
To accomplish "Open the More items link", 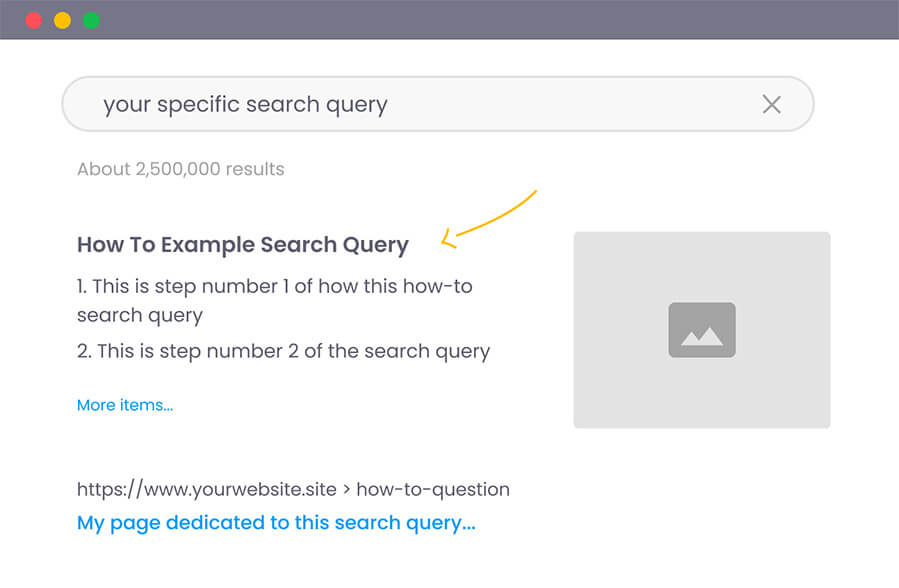I will (x=125, y=405).
